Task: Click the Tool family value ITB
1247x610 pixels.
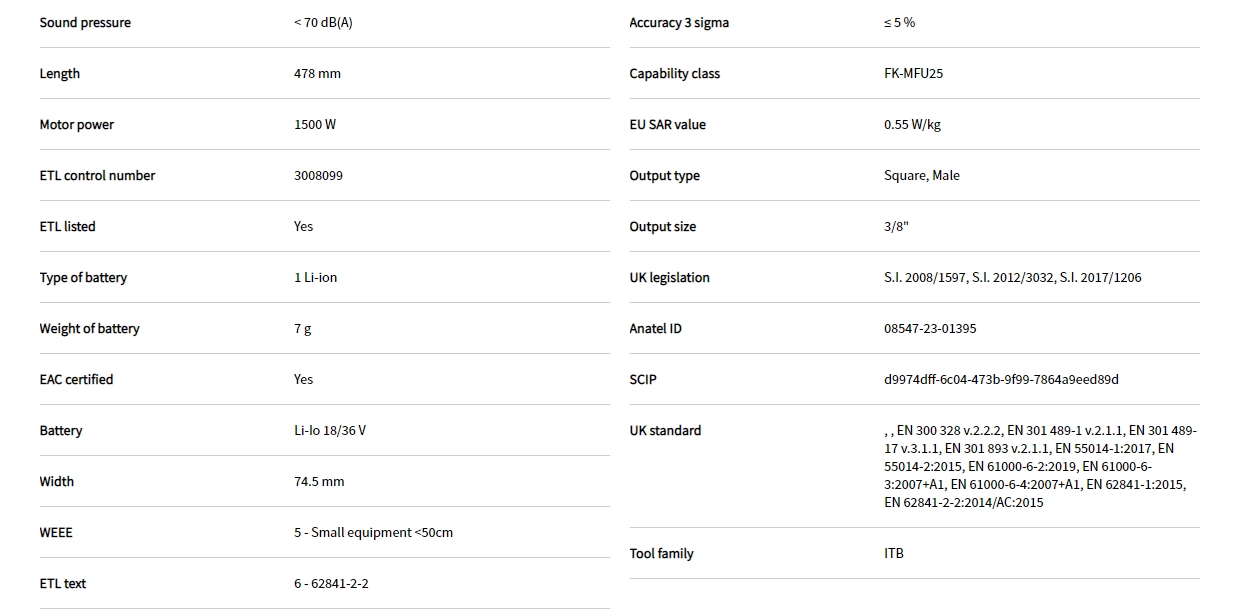Action: tap(894, 554)
